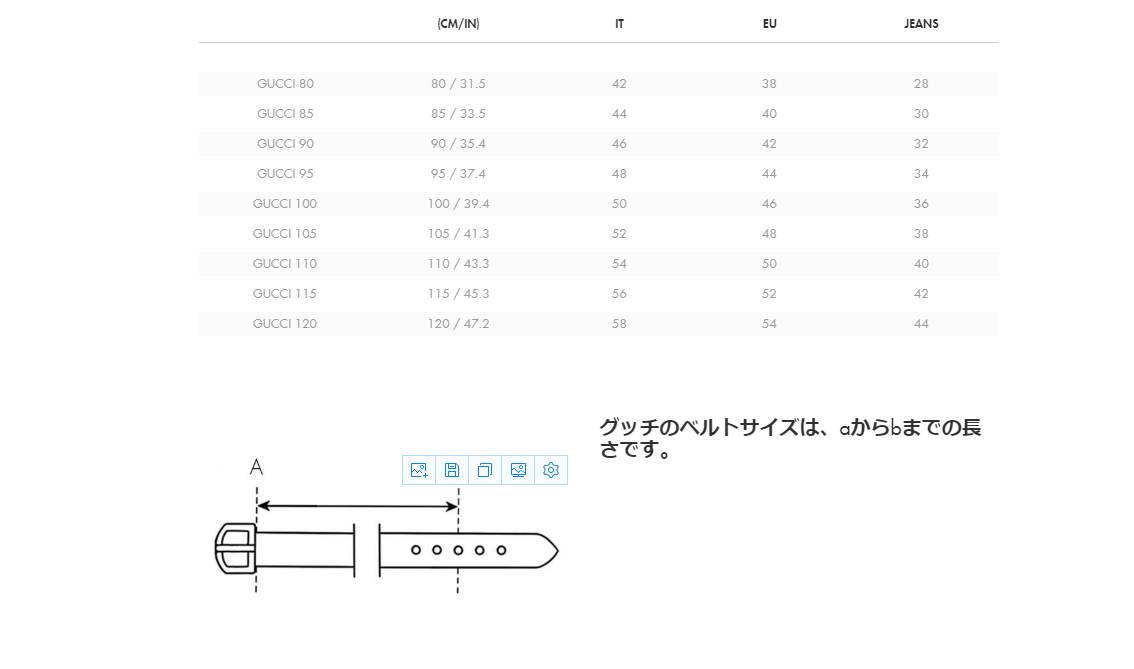This screenshot has width=1134, height=669.
Task: Click the belt measurement diagram
Action: pyautogui.click(x=387, y=527)
